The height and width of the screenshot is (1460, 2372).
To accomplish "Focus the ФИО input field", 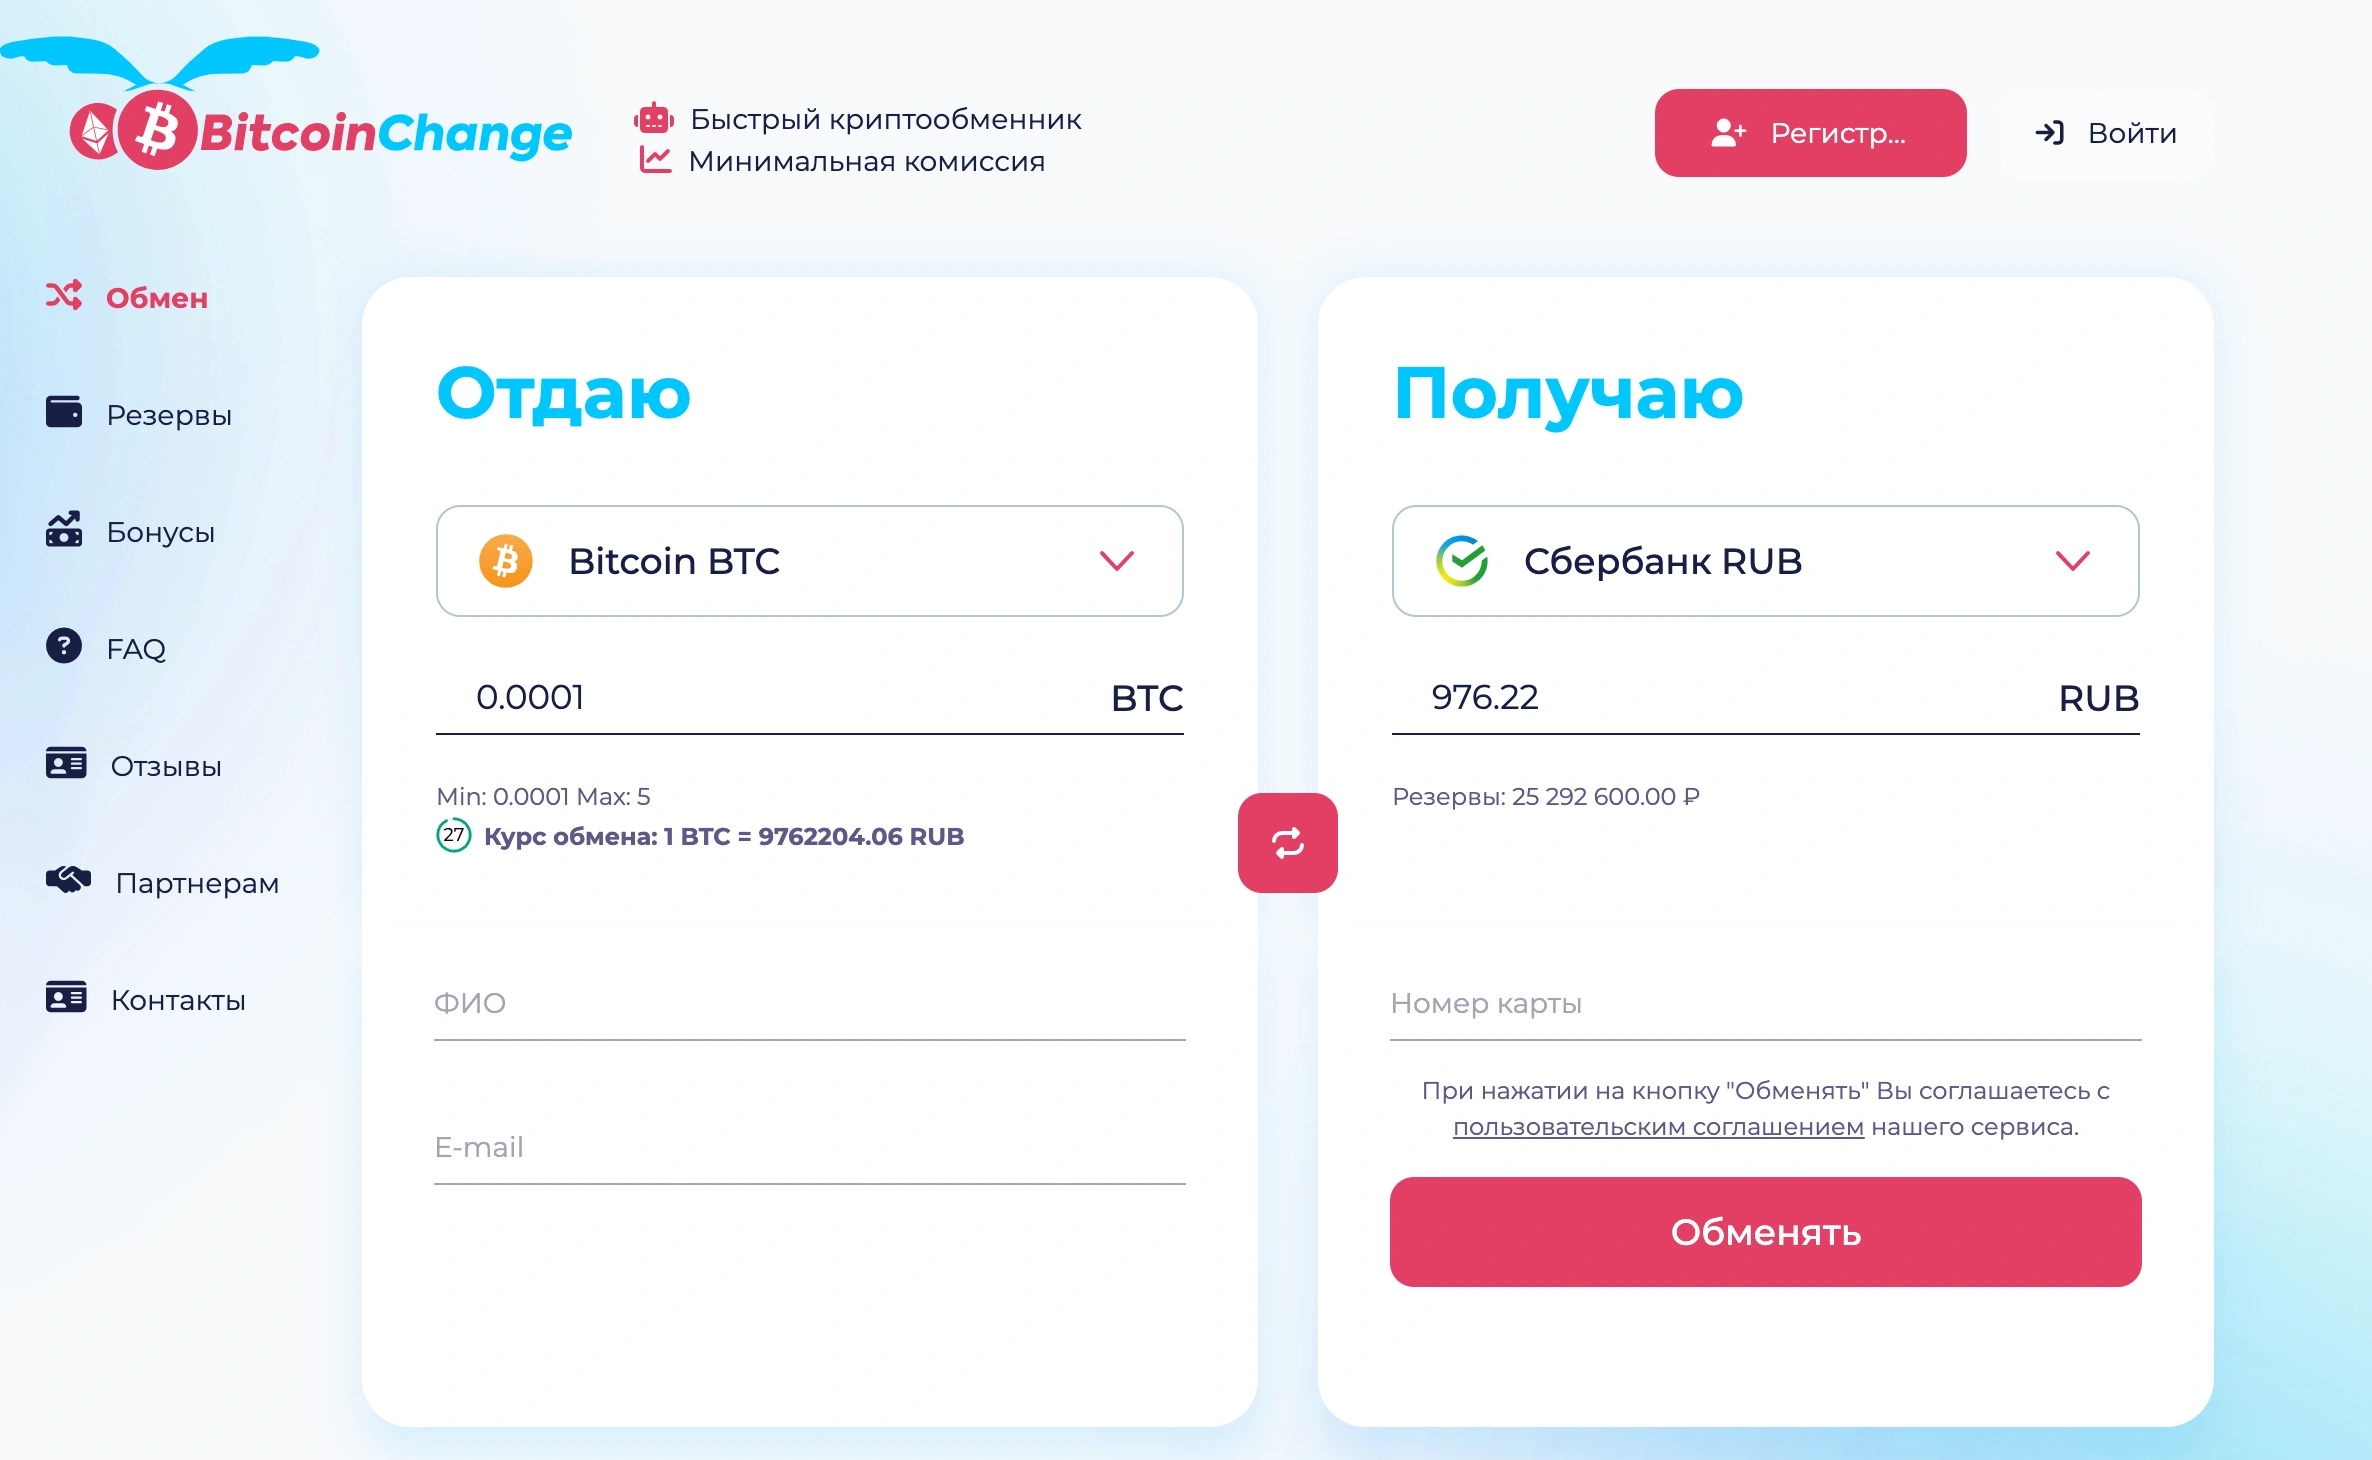I will click(x=810, y=1003).
